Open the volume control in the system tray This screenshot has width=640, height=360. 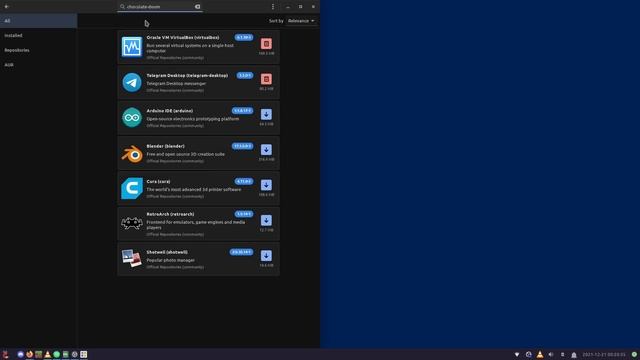(x=551, y=355)
